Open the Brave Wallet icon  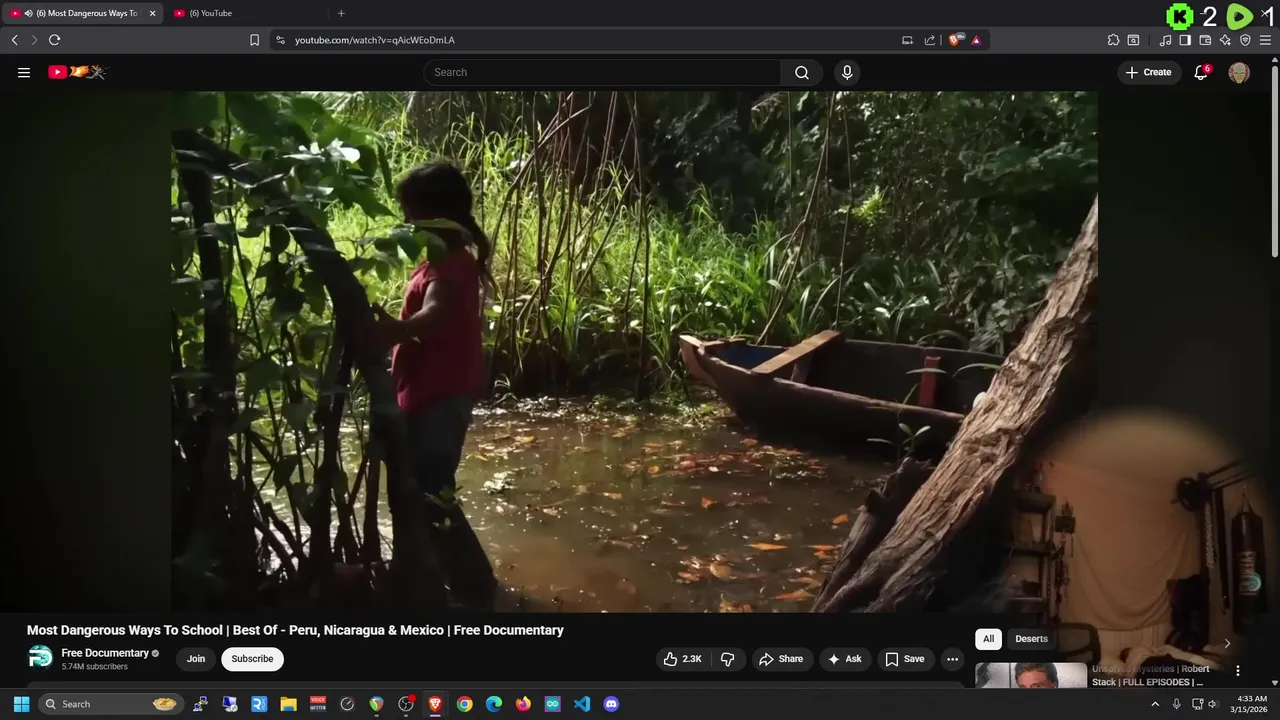[1205, 40]
